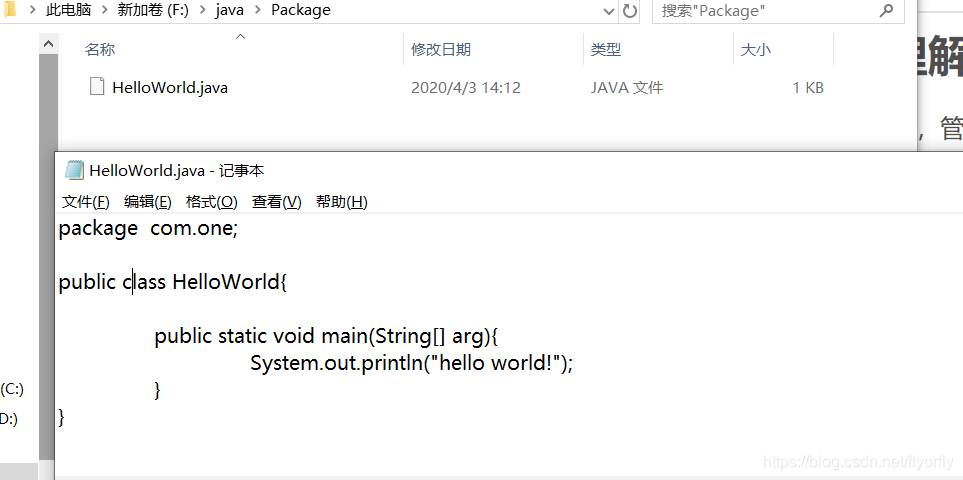Image resolution: width=963 pixels, height=480 pixels.
Task: Focus the 搜索"Package" search field
Action: [778, 10]
